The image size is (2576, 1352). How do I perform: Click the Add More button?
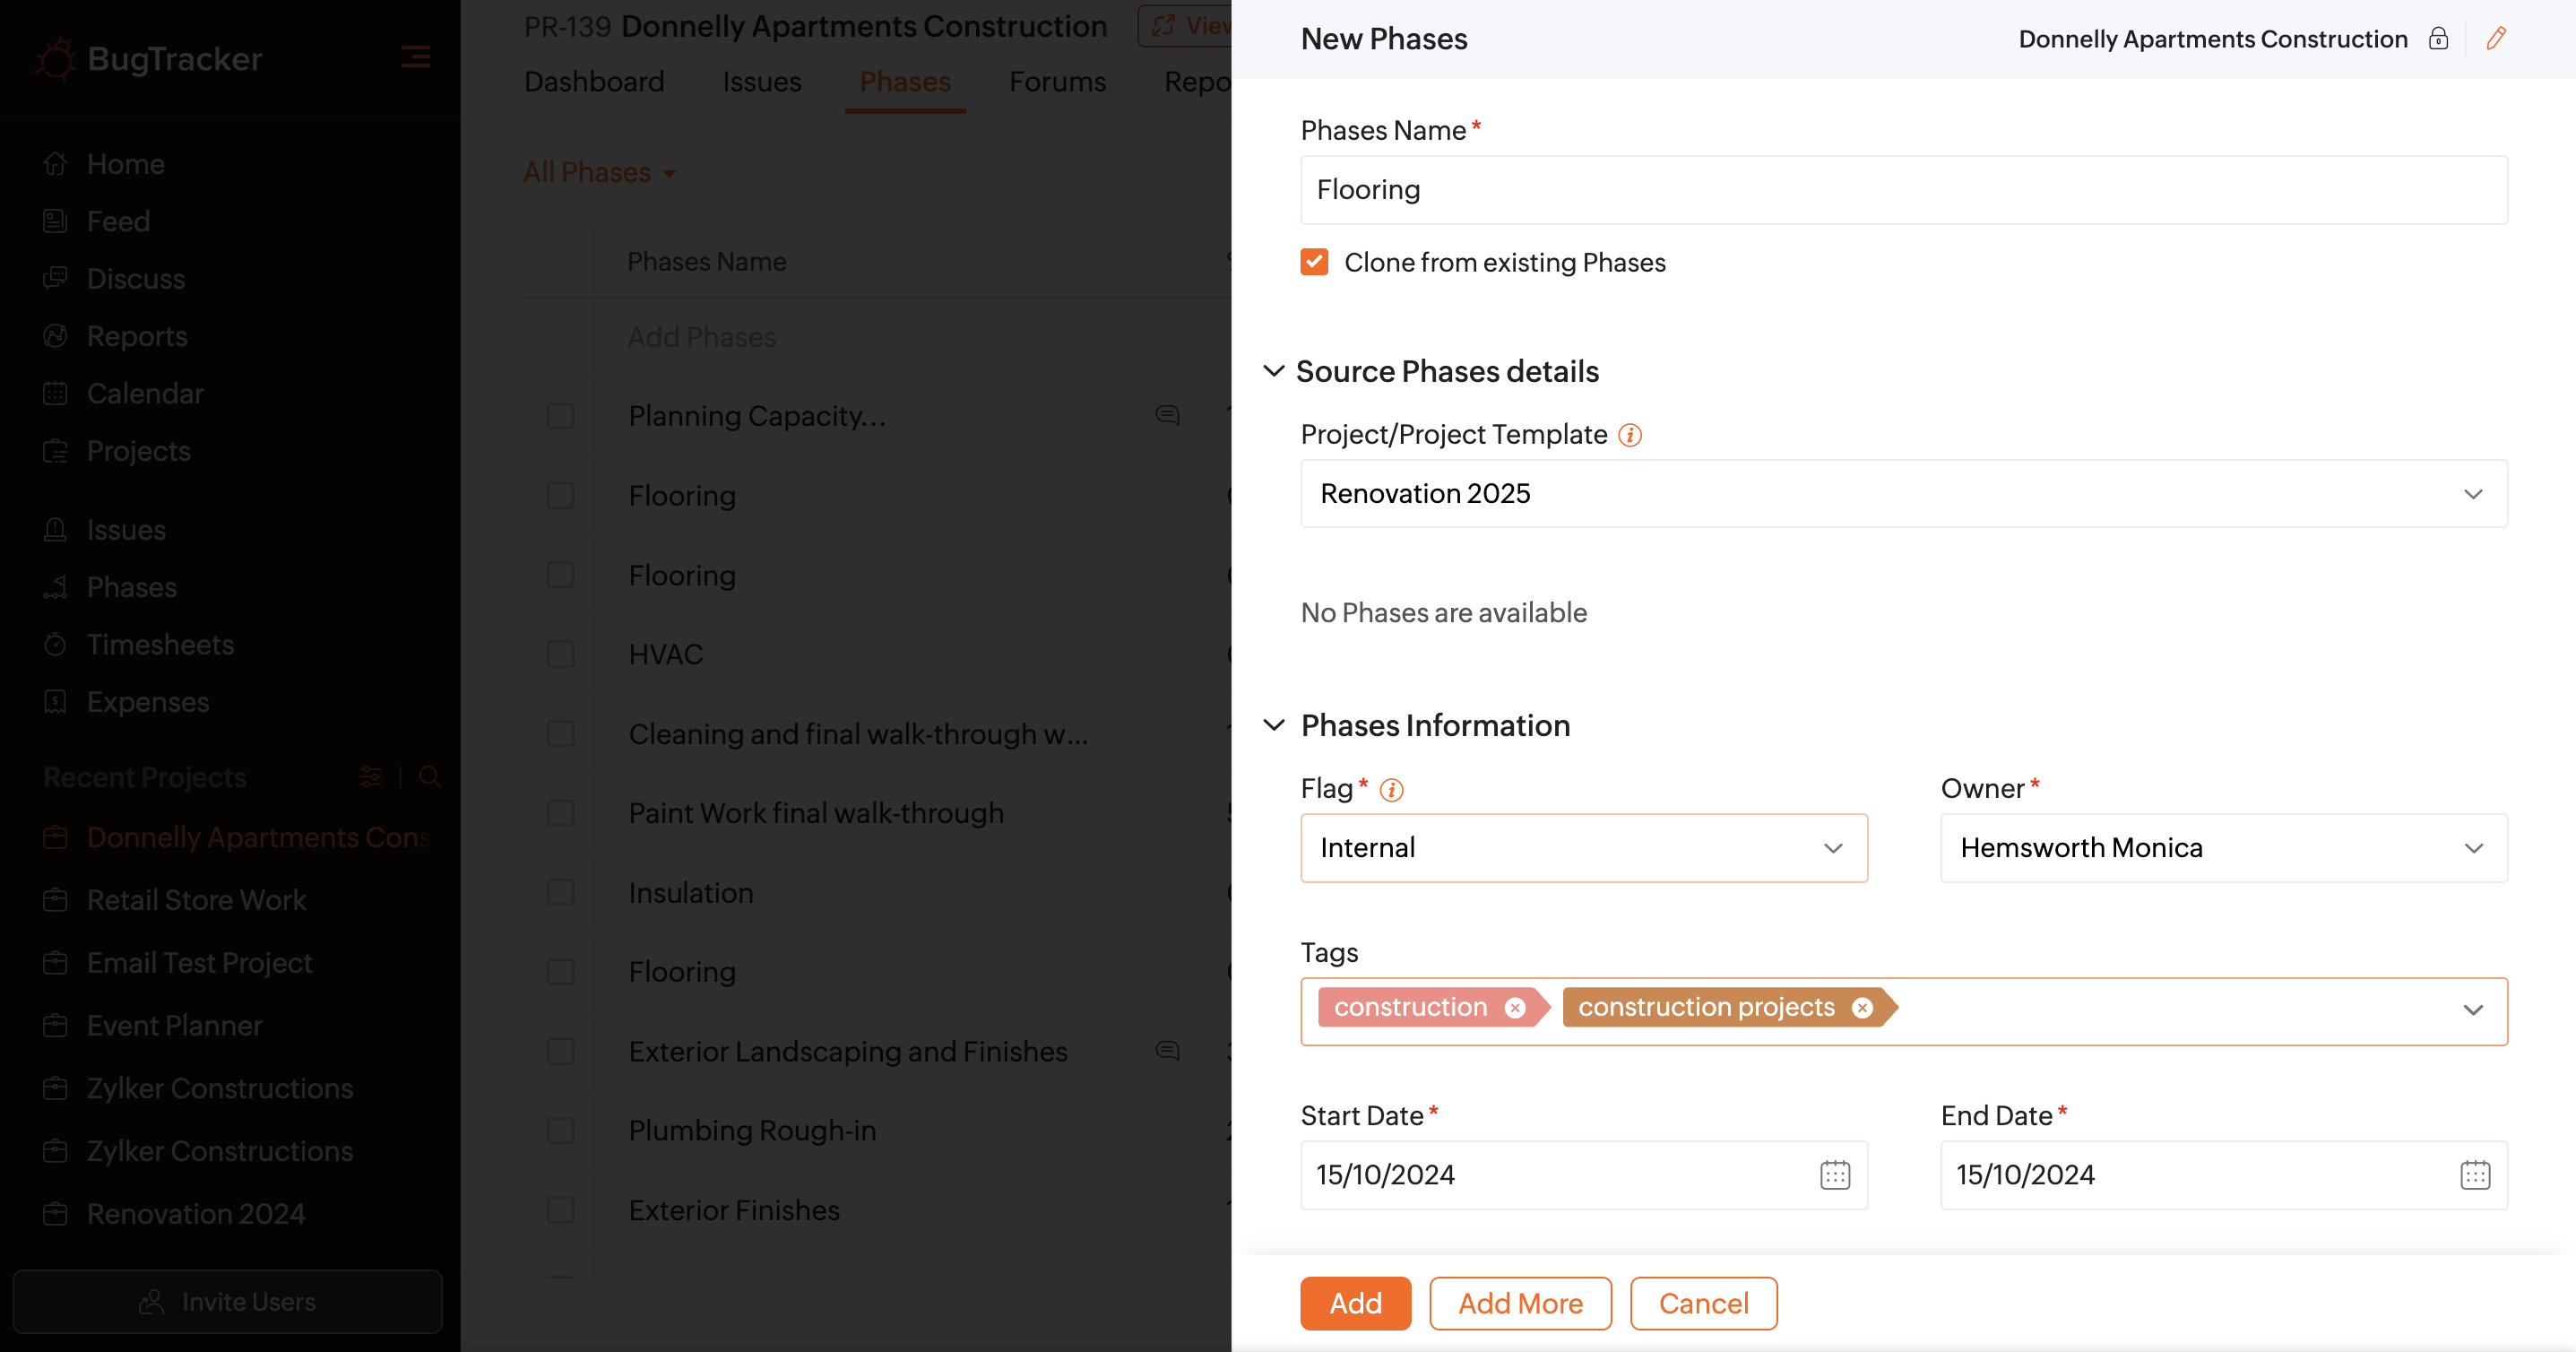tap(1519, 1303)
